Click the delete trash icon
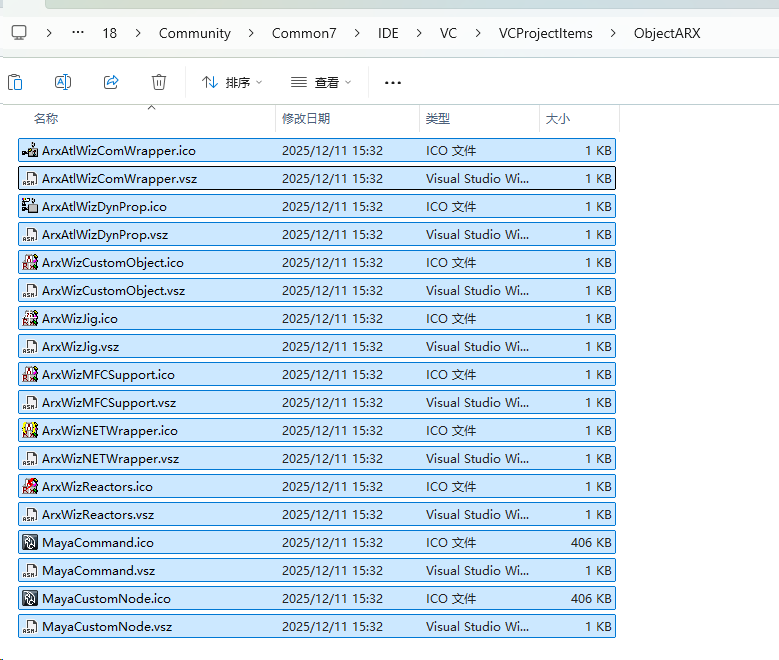779x660 pixels. coord(159,82)
